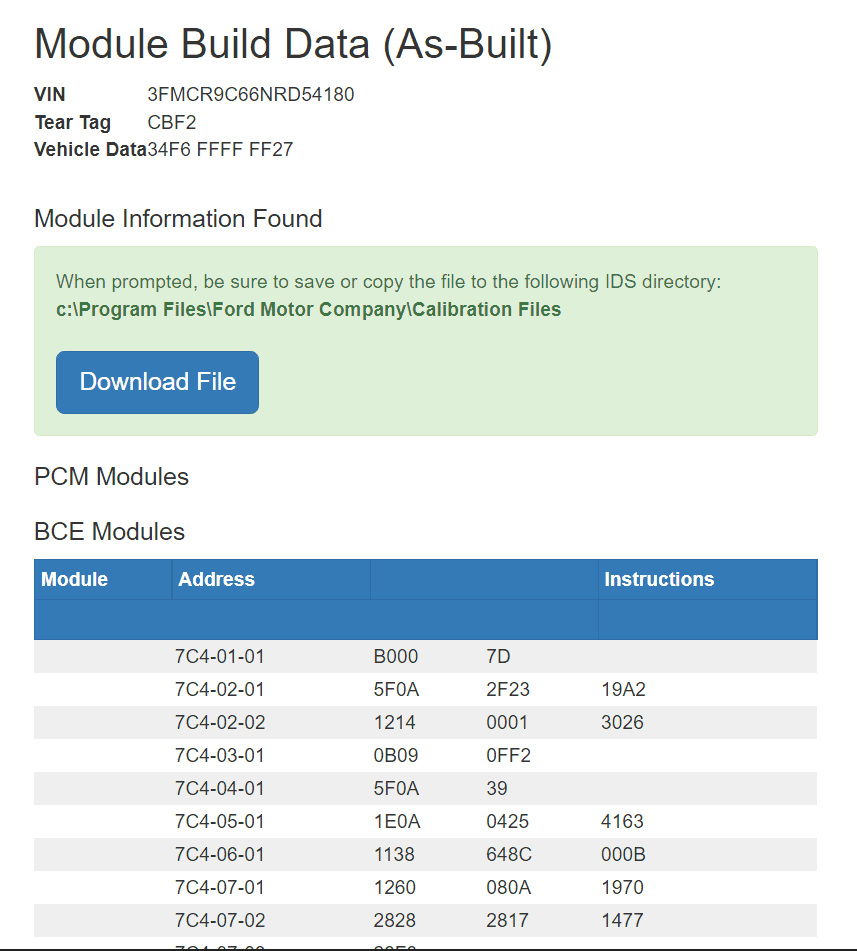The height and width of the screenshot is (951, 857).
Task: Click the Module column header
Action: (x=74, y=579)
